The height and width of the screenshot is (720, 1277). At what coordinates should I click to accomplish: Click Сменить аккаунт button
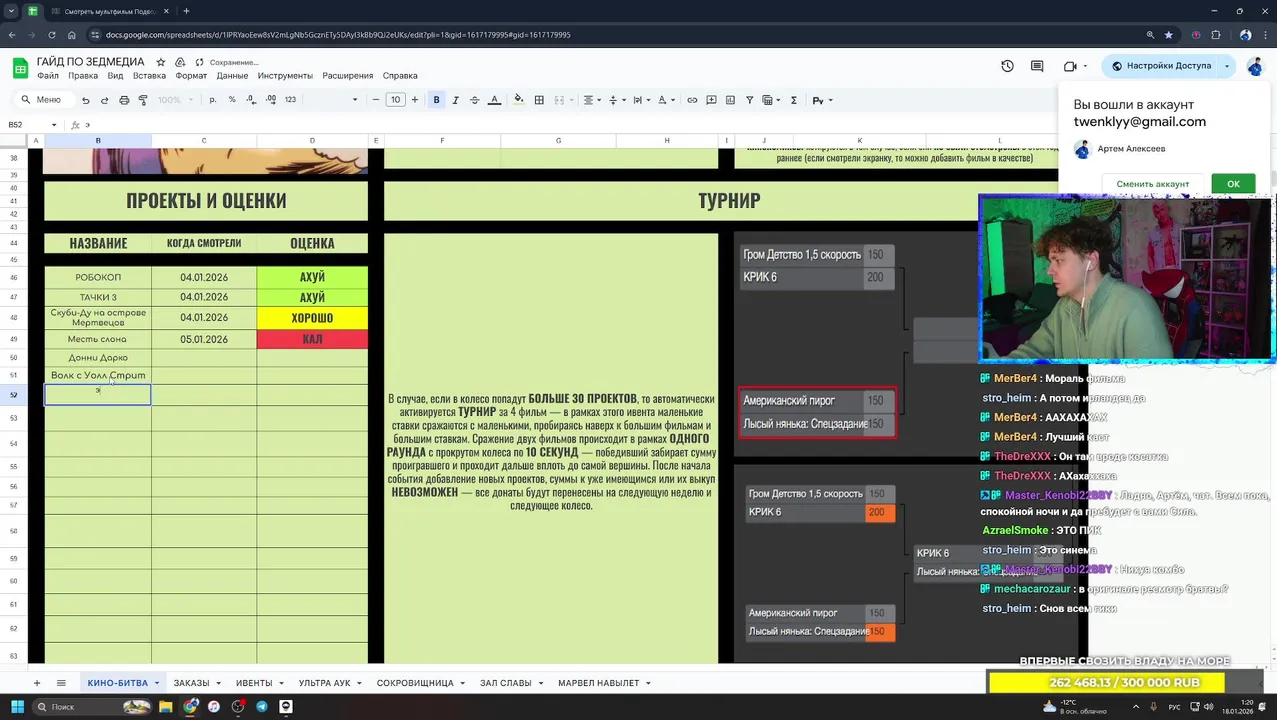coord(1152,184)
